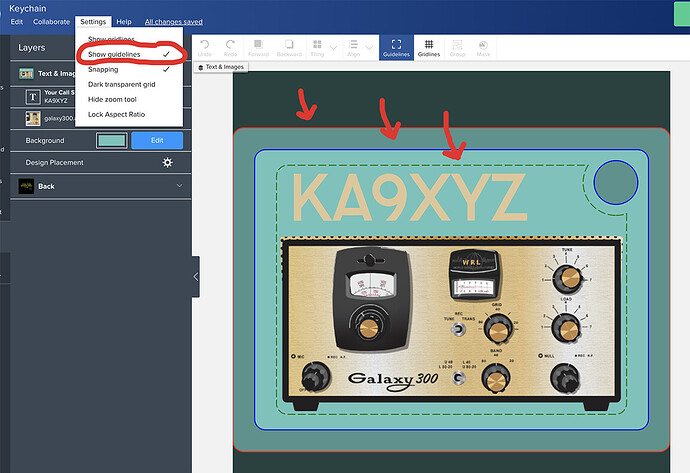Select Hide zoom tool in Settings
The height and width of the screenshot is (473, 690).
coord(129,99)
